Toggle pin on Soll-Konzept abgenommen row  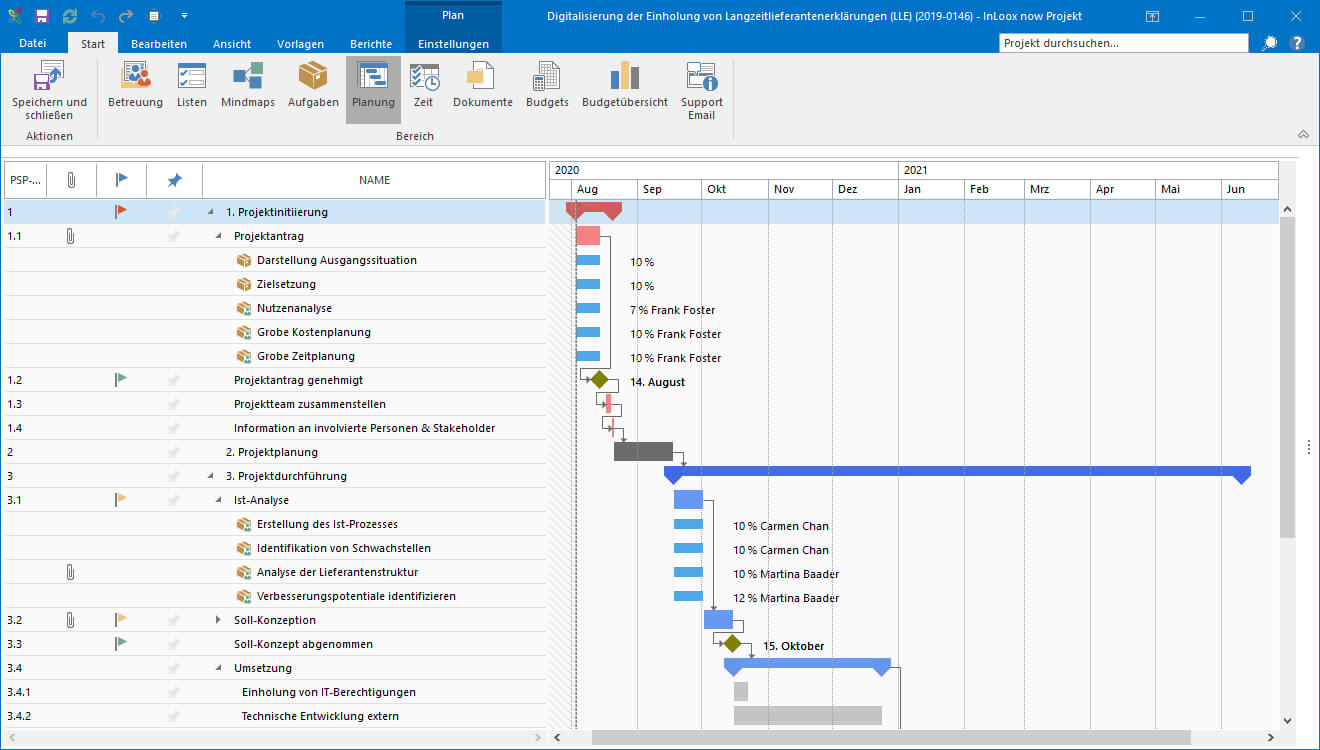tap(174, 644)
